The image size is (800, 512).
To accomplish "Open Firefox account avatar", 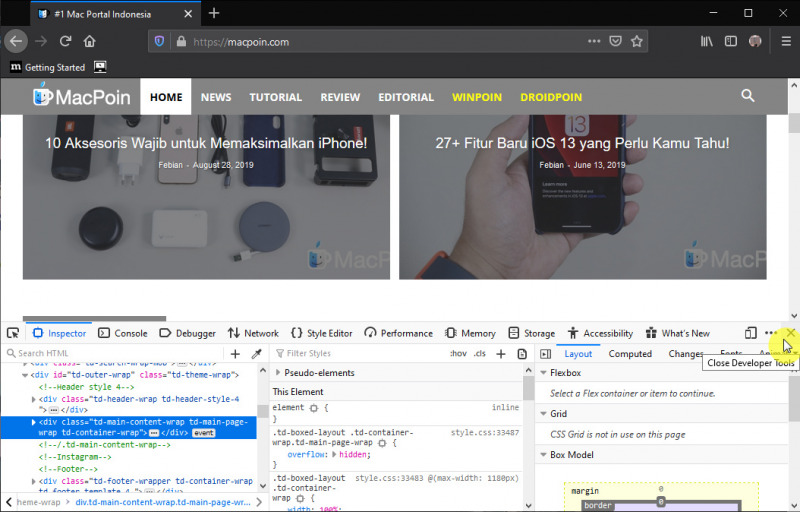I will click(755, 41).
